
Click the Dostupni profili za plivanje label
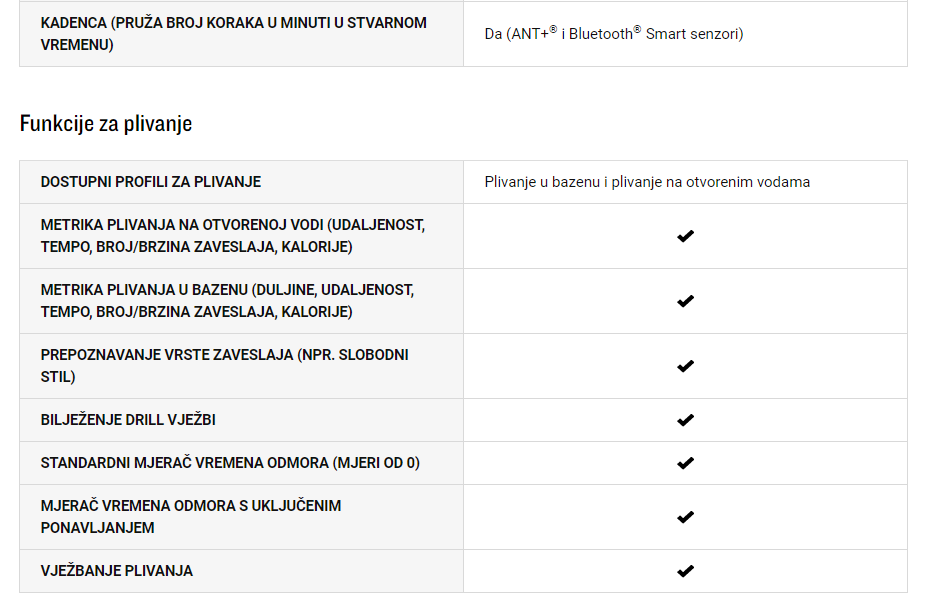pos(151,182)
